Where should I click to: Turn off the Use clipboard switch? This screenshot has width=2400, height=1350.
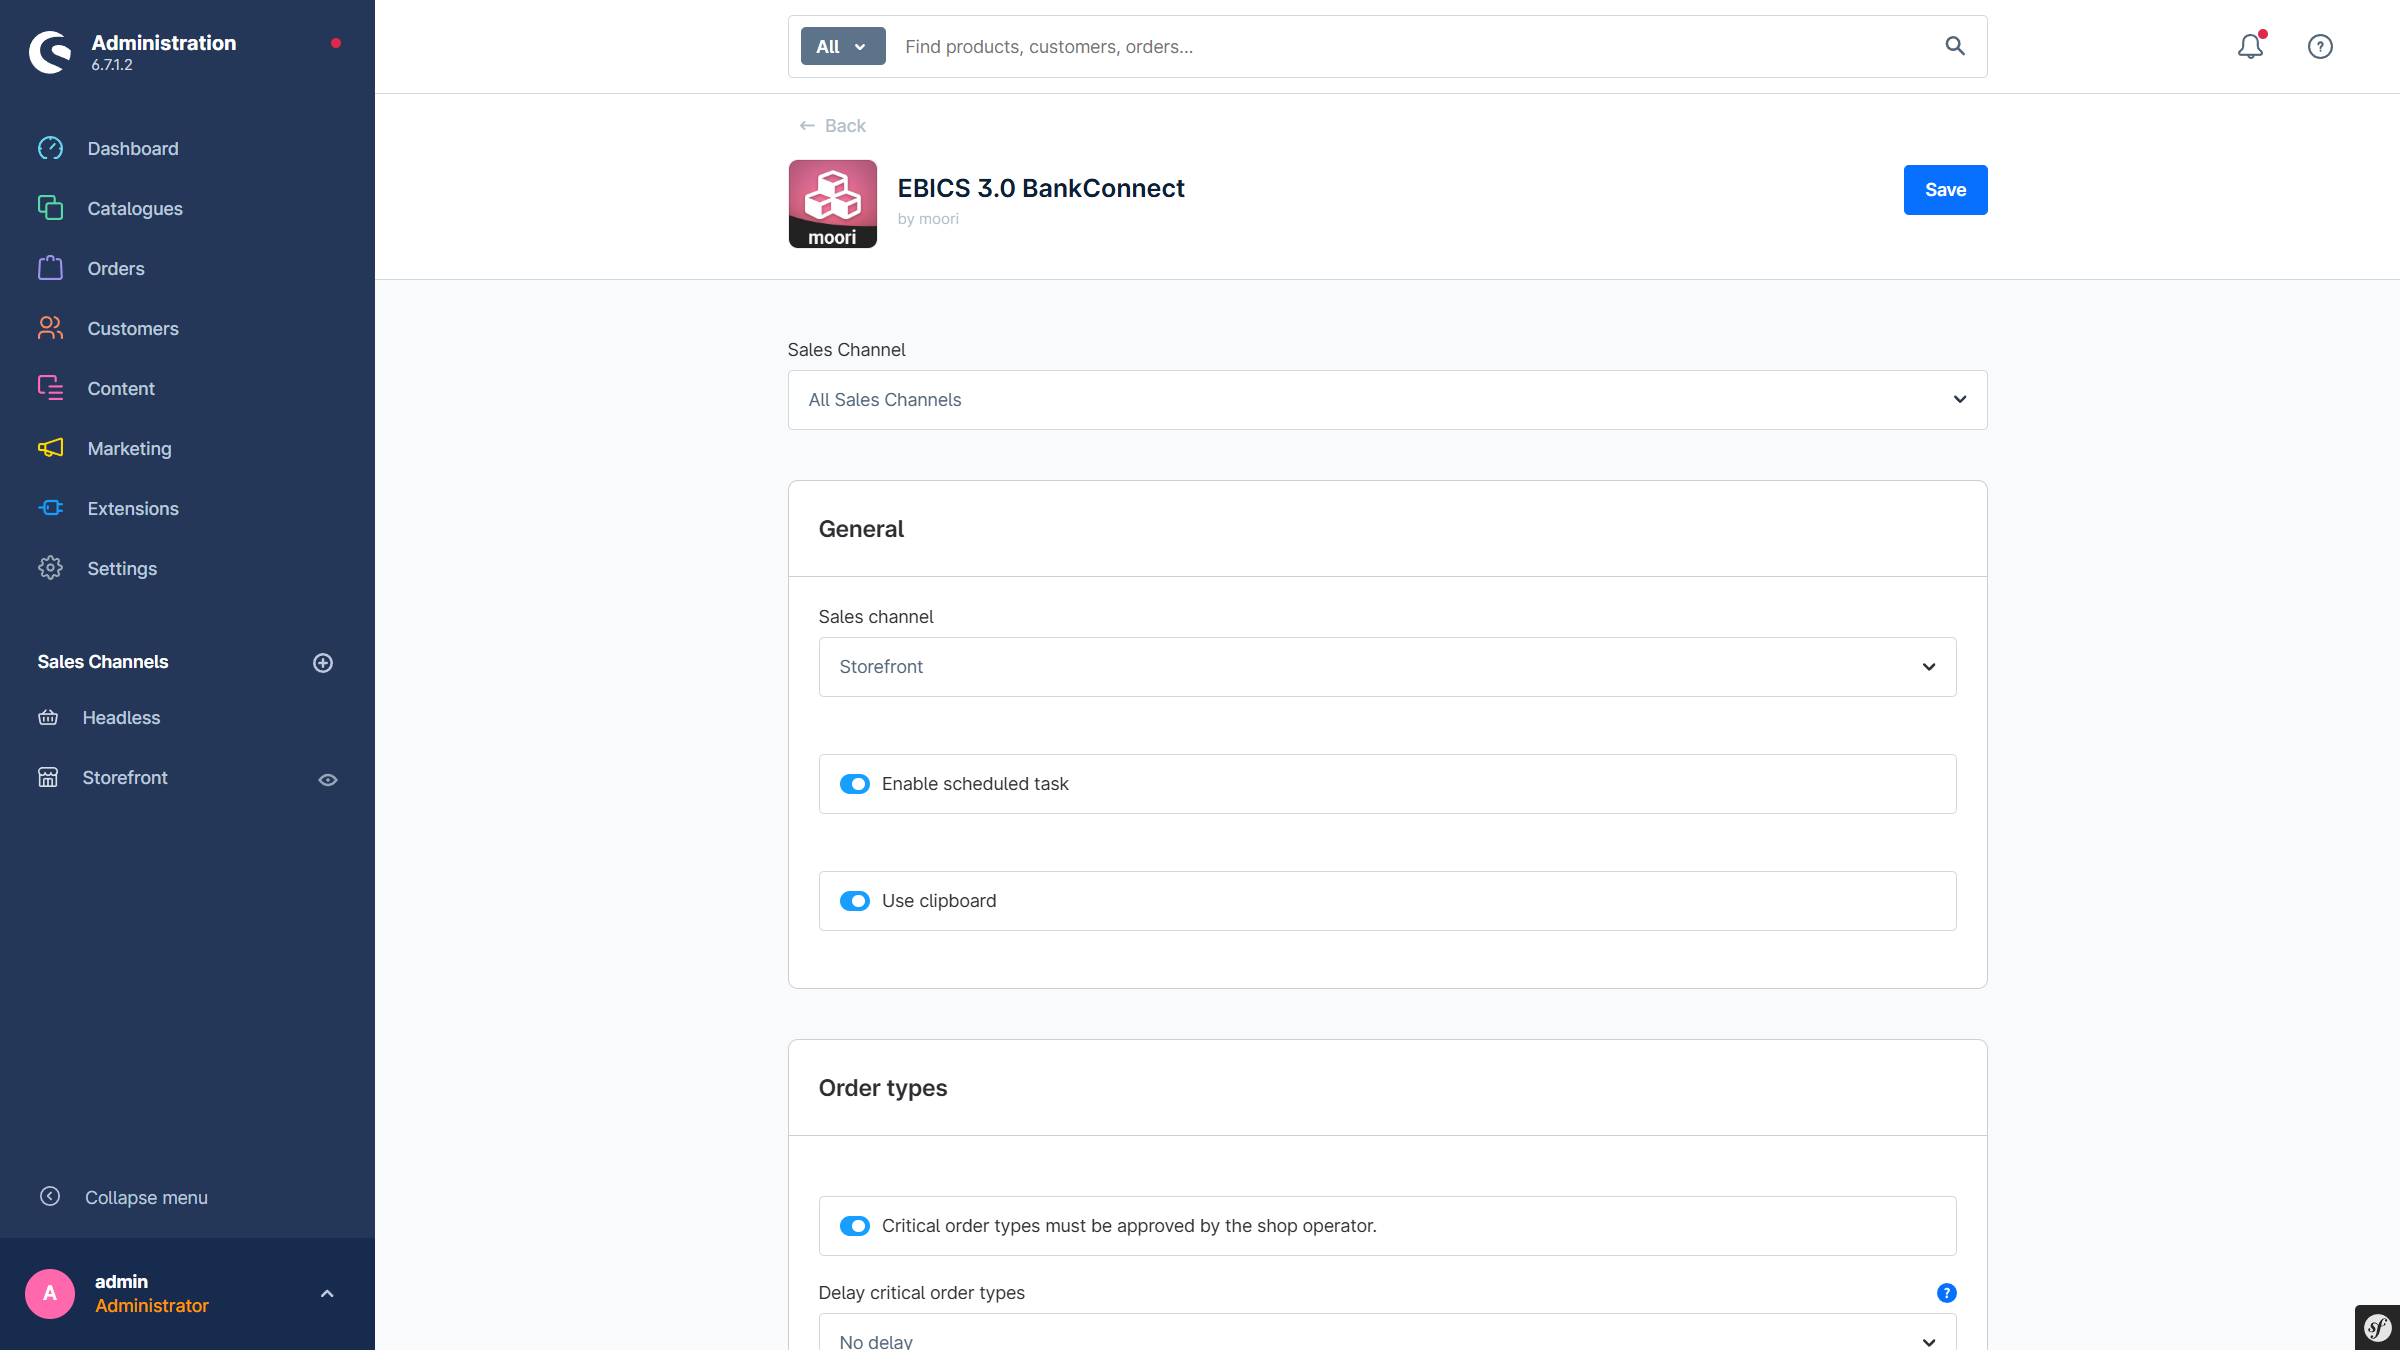pos(855,901)
